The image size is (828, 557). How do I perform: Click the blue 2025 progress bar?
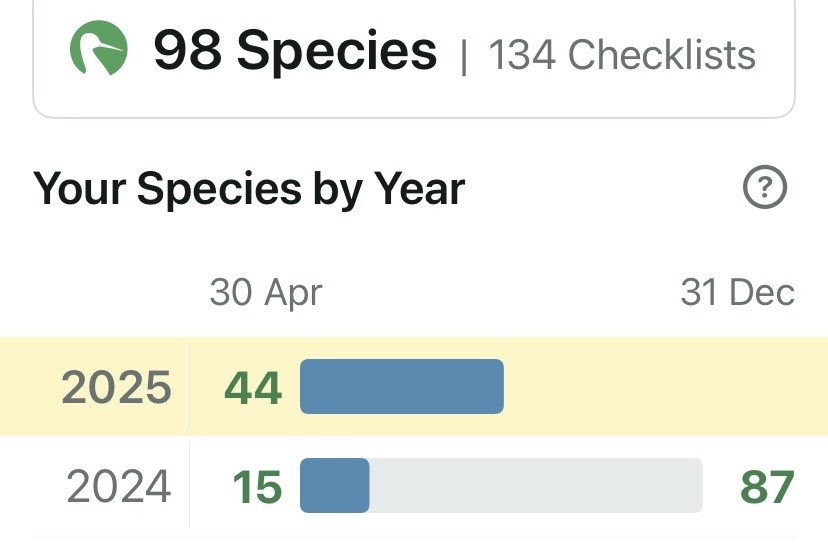point(402,386)
